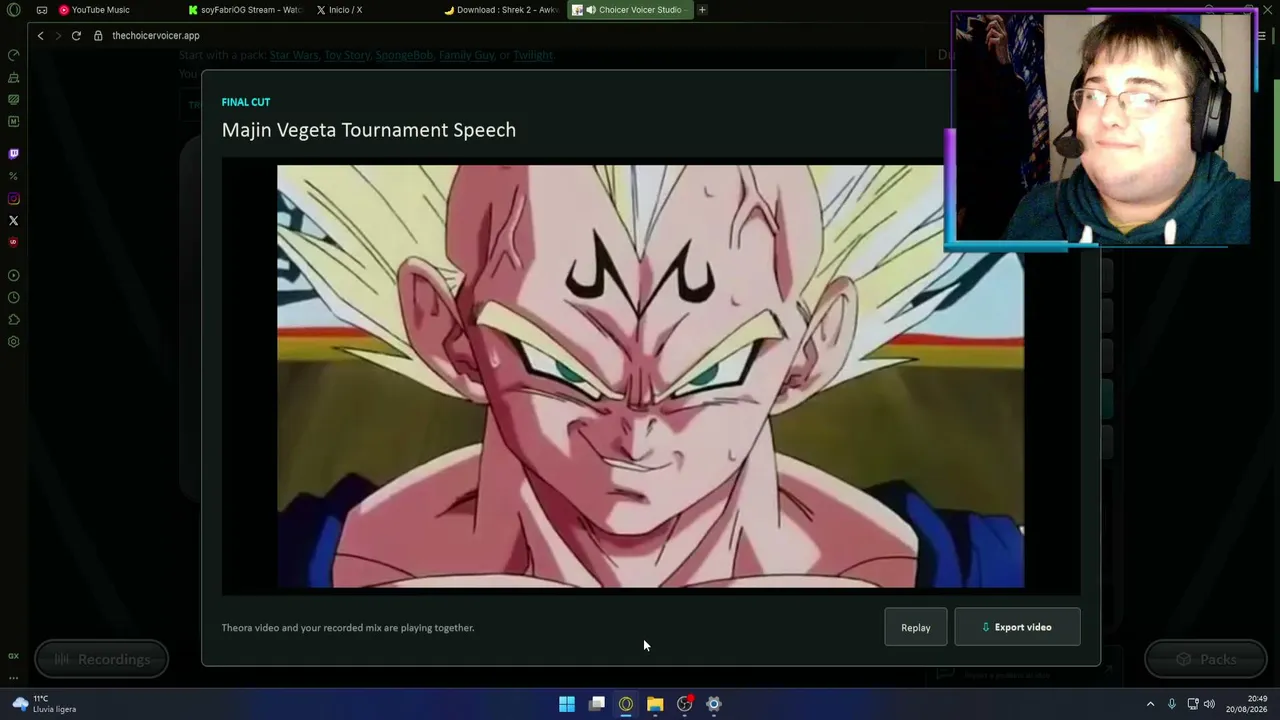1280x720 pixels.
Task: Open the weather widget showing 11°C
Action: 45,704
